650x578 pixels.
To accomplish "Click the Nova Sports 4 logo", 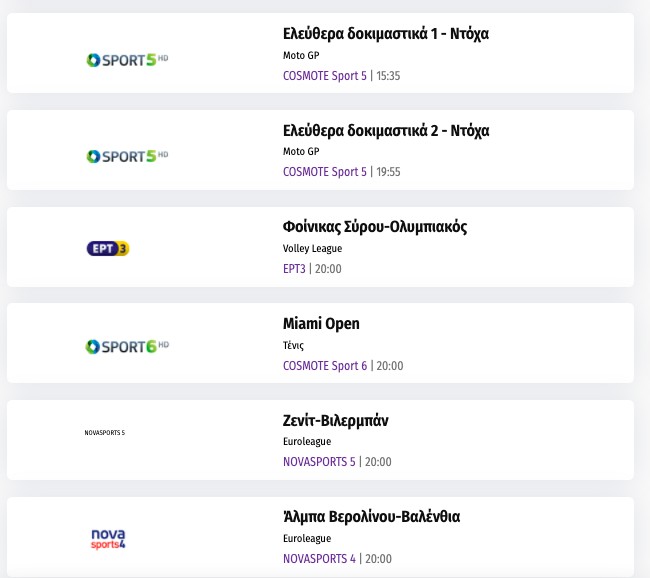I will [108, 539].
